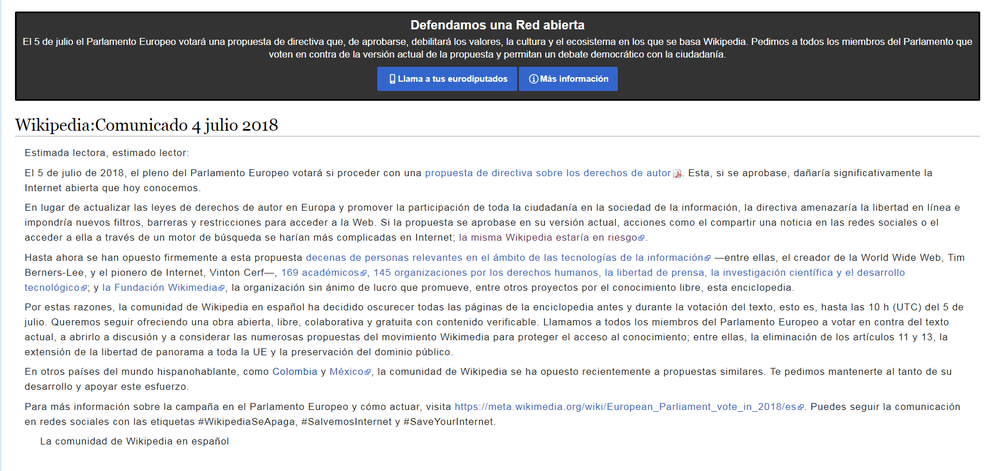Image resolution: width=990 pixels, height=471 pixels.
Task: Open the meta.wikimedia.org European Parliament vote URL
Action: pyautogui.click(x=625, y=407)
